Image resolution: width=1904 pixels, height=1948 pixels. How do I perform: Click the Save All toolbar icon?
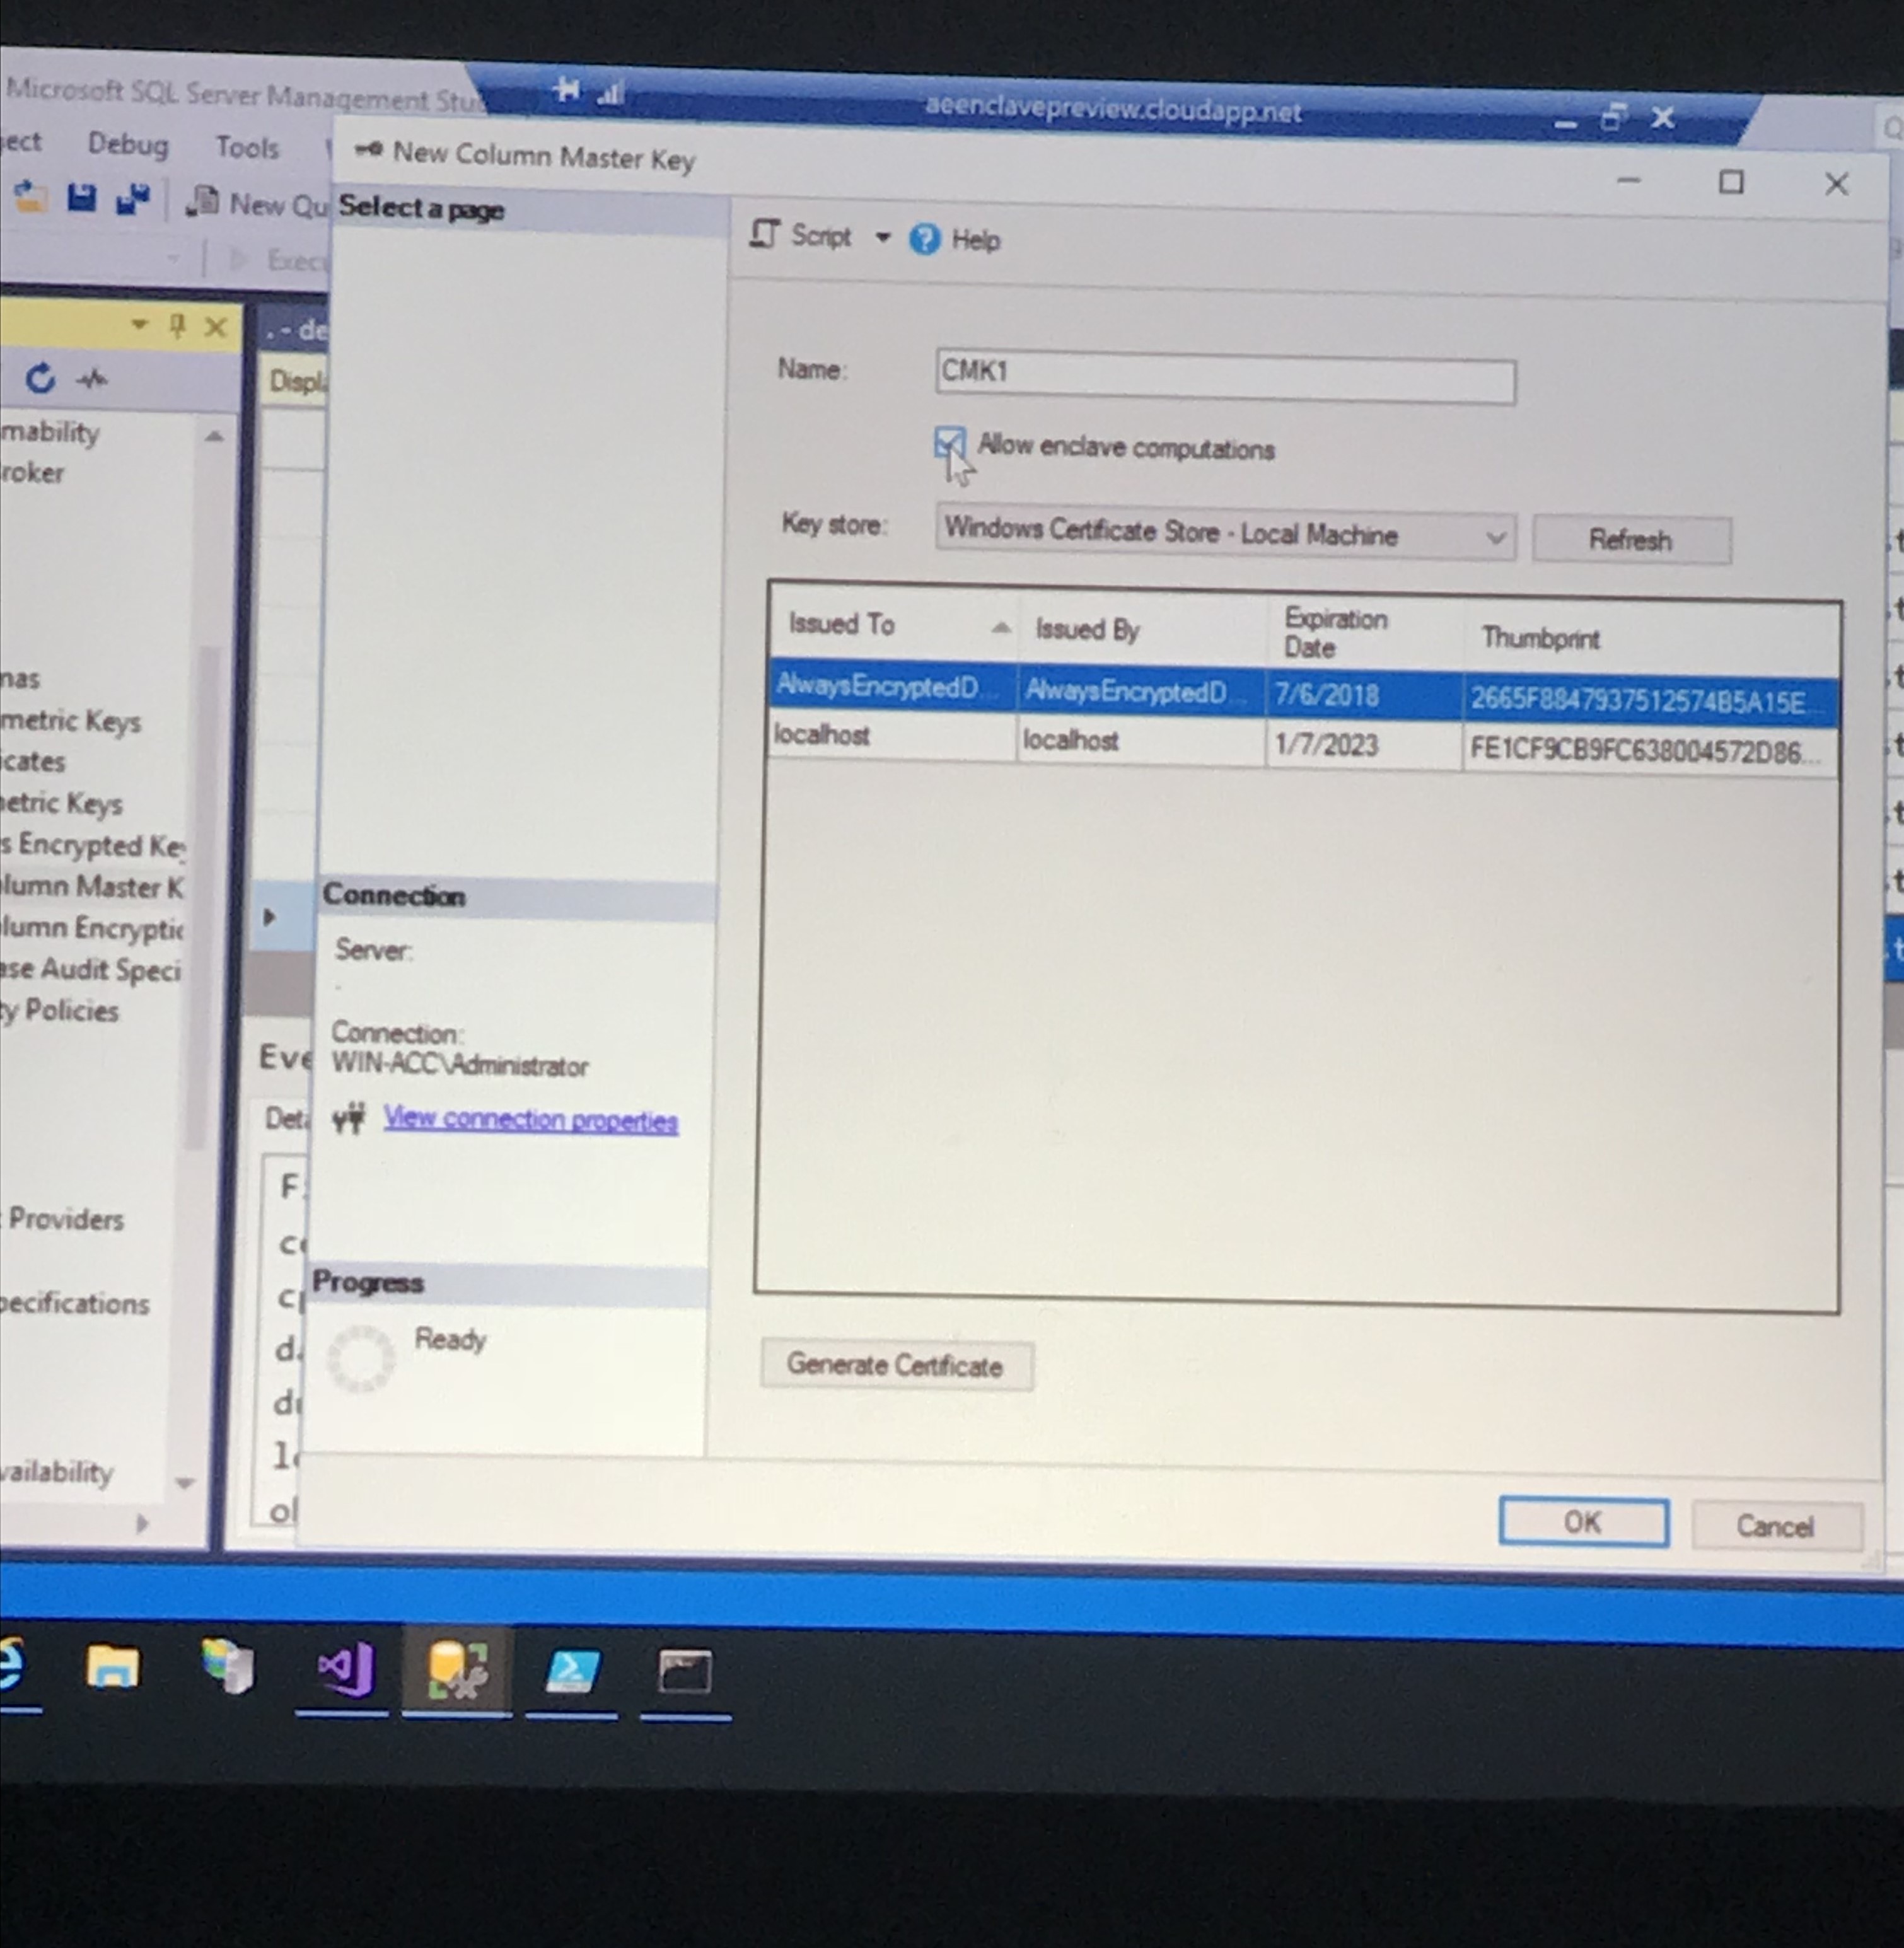click(132, 199)
